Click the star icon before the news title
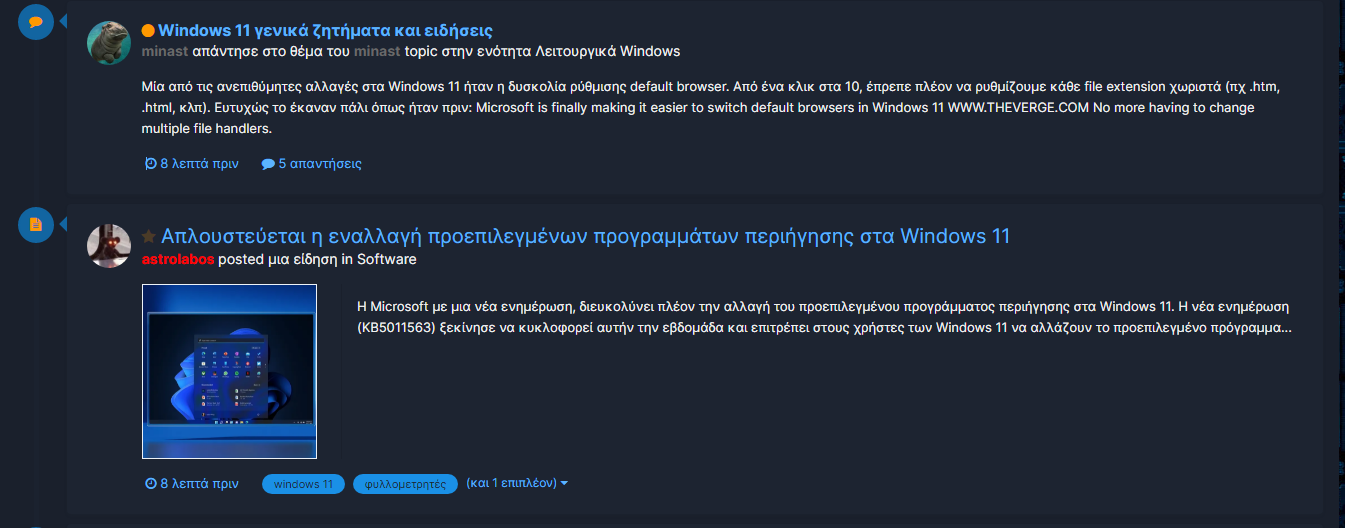Viewport: 1345px width, 528px height. [148, 237]
